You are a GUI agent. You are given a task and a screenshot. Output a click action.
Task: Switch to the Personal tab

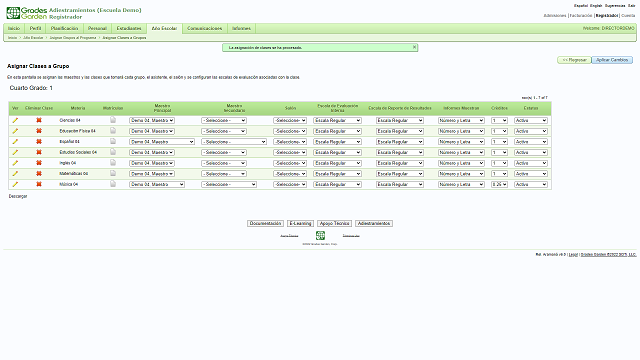[x=97, y=29]
